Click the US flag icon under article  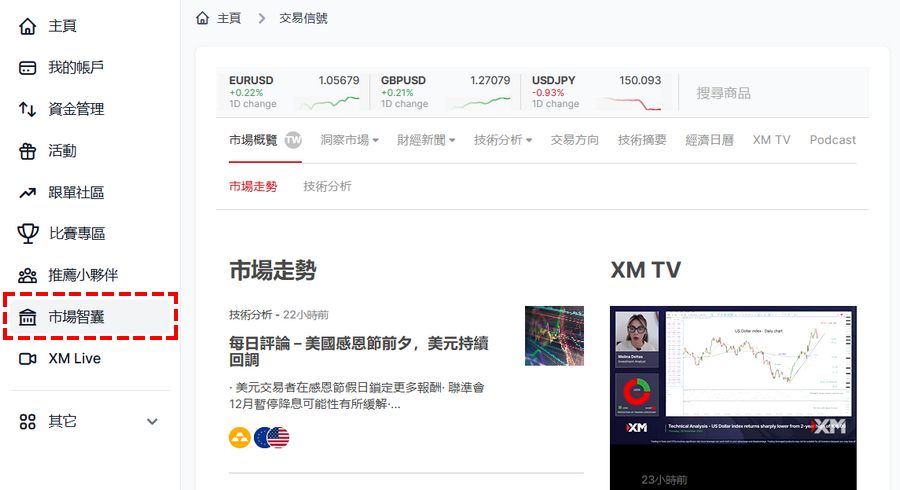click(x=278, y=438)
